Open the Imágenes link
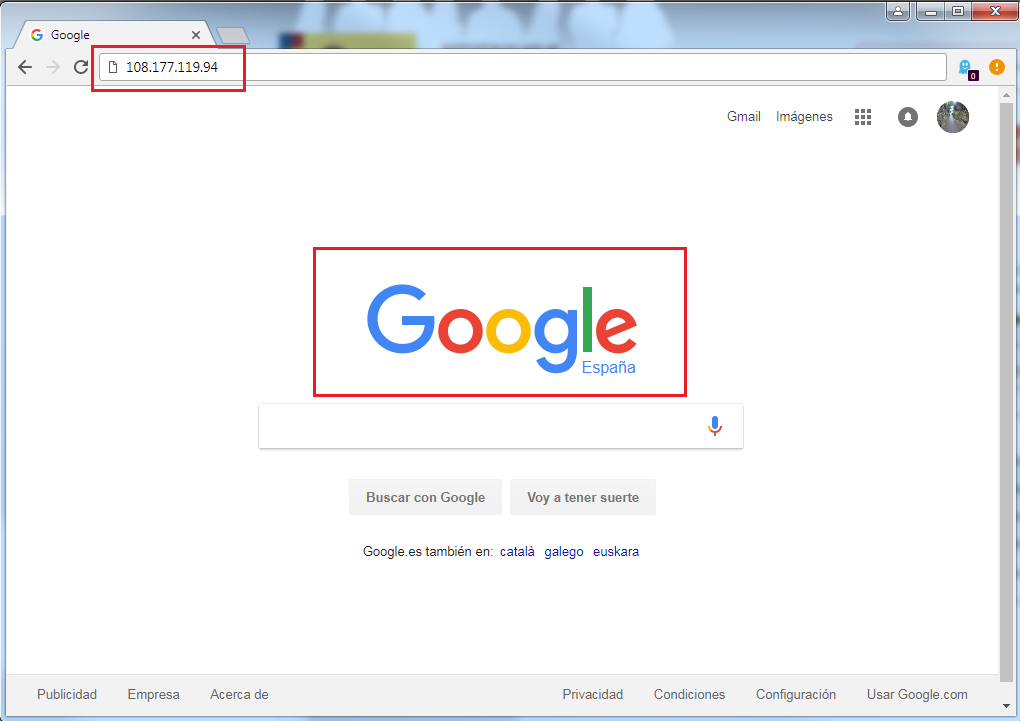The width and height of the screenshot is (1020, 721). [804, 116]
